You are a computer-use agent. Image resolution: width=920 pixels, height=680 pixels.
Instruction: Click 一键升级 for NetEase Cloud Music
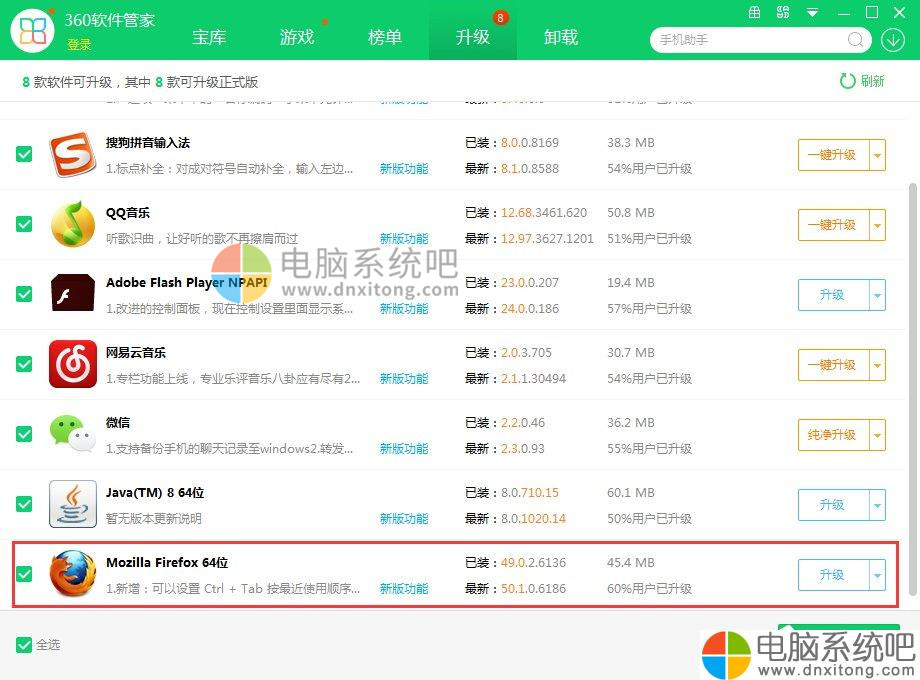tap(833, 364)
